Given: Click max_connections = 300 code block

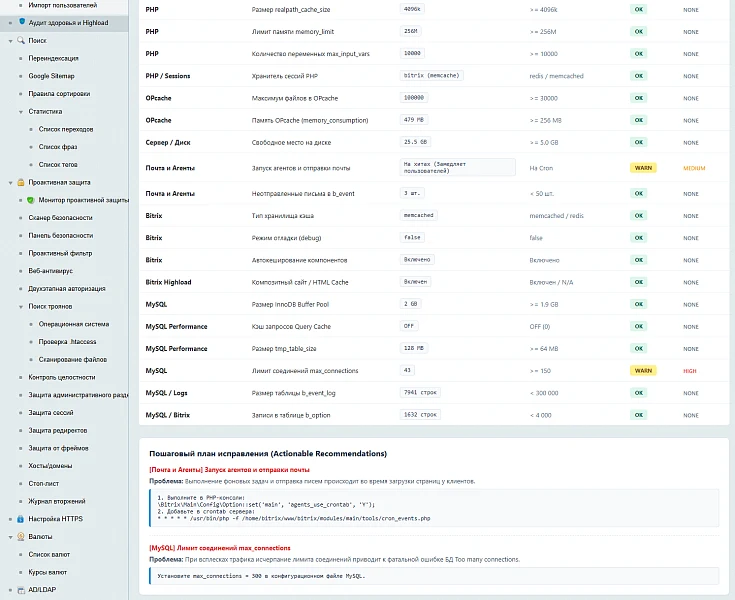Looking at the screenshot, I should click(434, 576).
